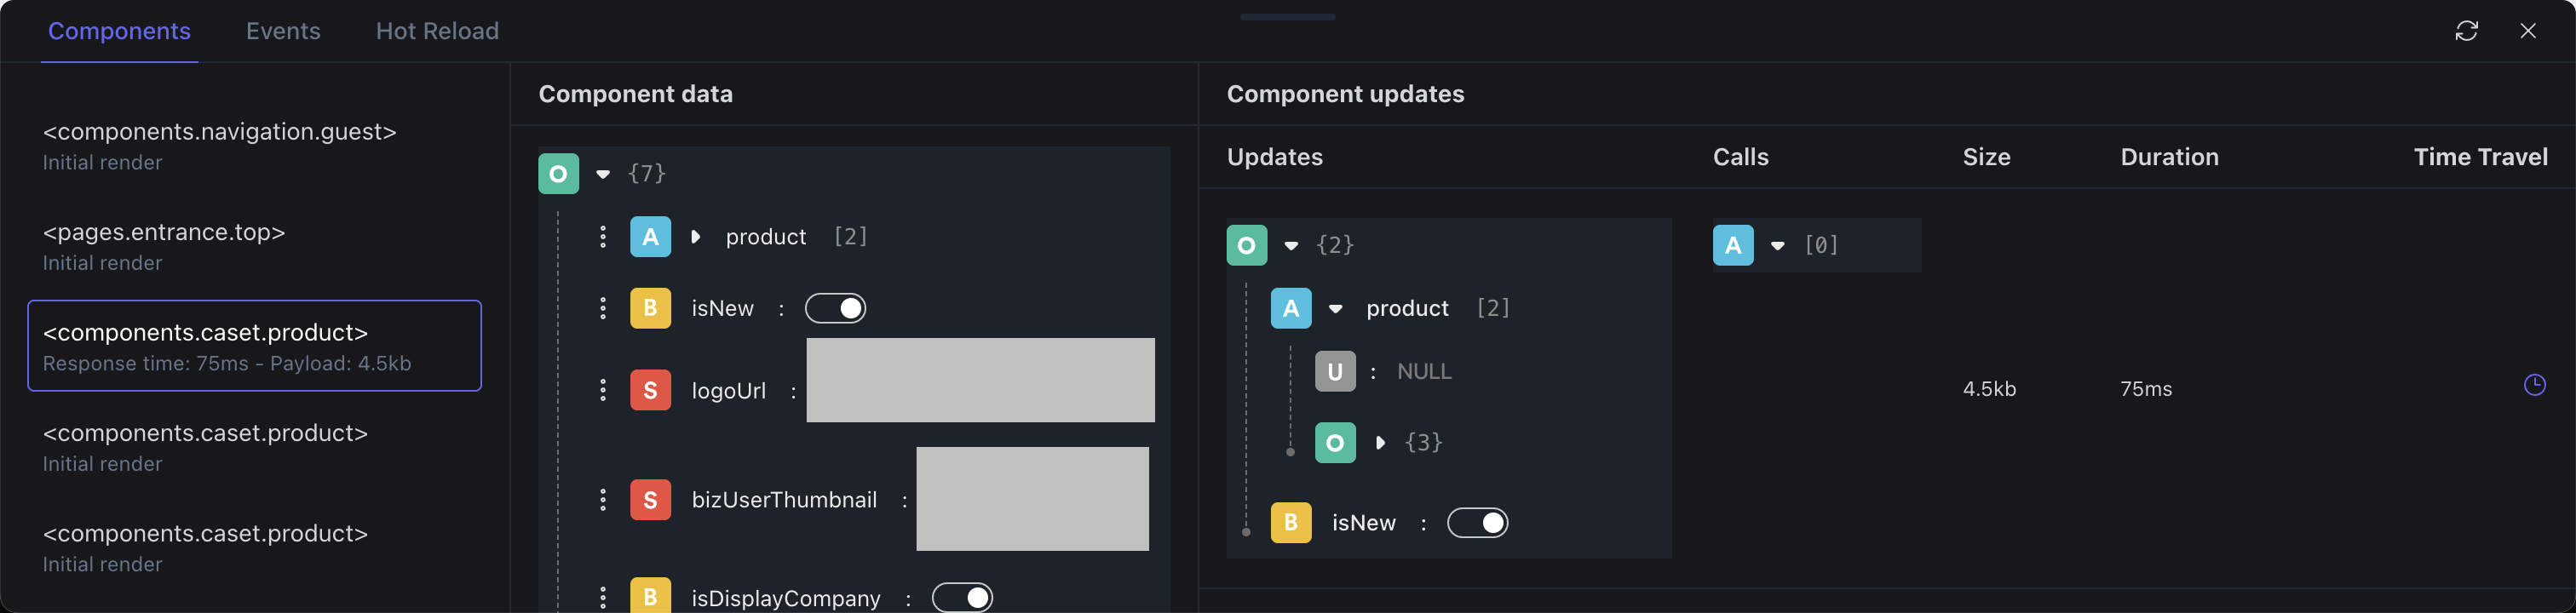Collapse the {2} root object in Updates
The image size is (2576, 613).
[1291, 245]
